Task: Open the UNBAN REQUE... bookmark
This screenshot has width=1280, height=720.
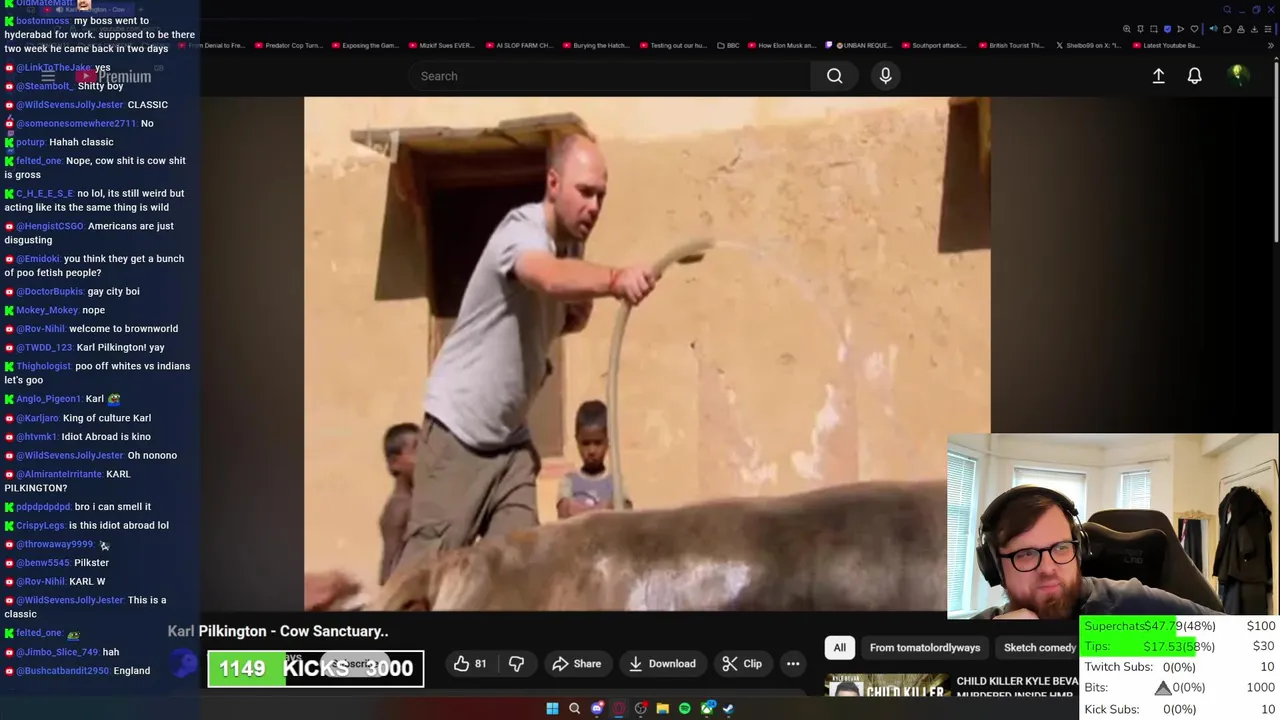Action: (x=859, y=45)
